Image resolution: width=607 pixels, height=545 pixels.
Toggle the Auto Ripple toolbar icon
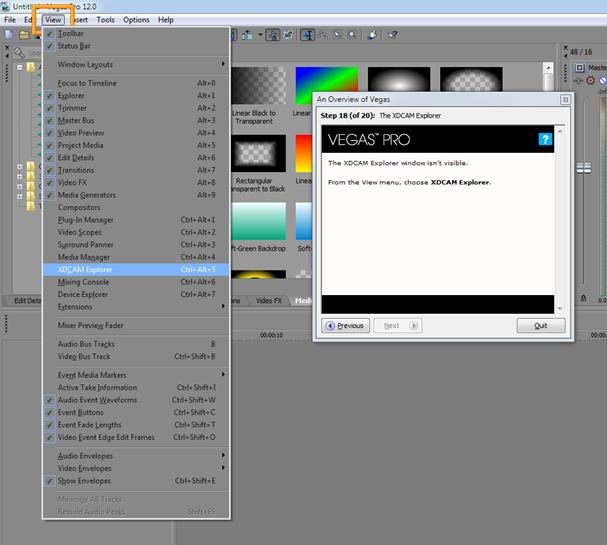click(248, 35)
